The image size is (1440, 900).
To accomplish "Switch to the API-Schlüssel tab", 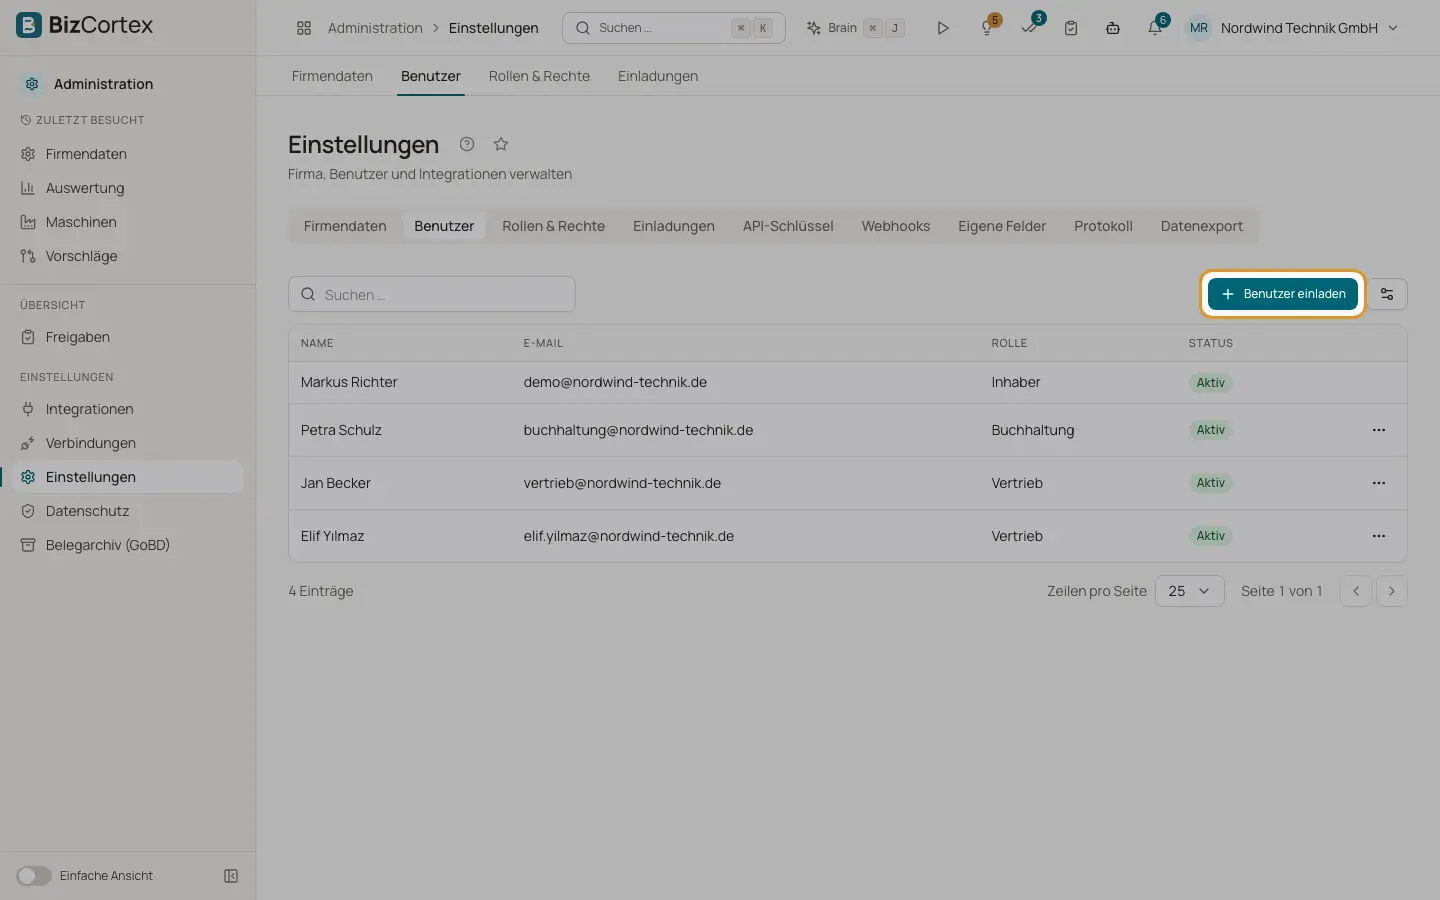I will tap(788, 226).
